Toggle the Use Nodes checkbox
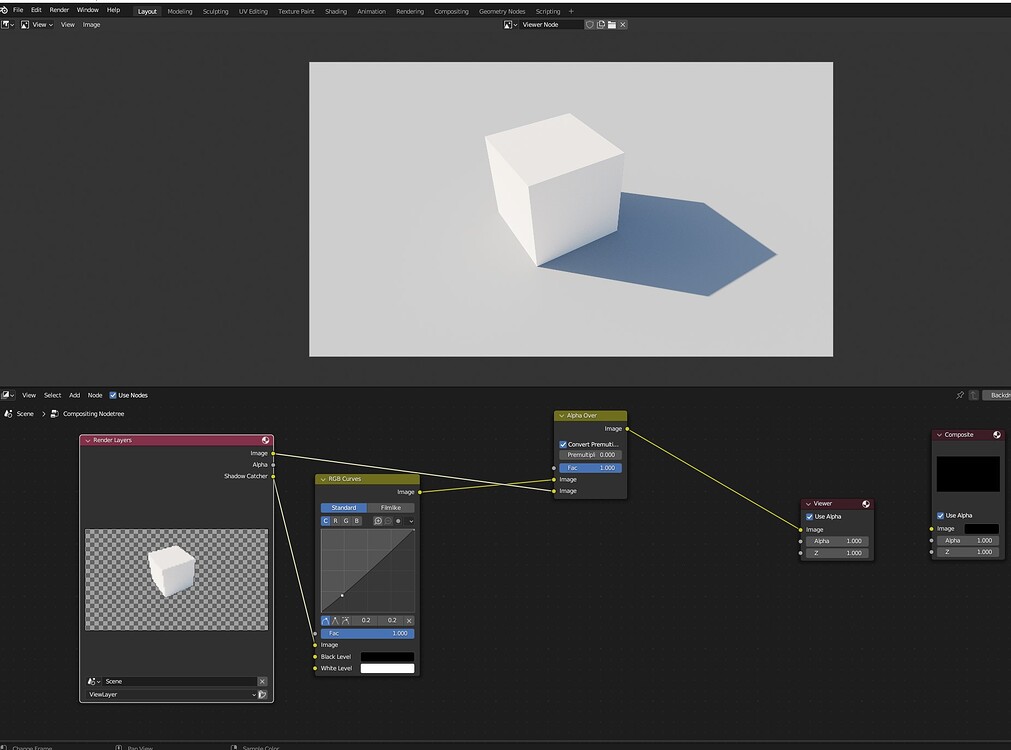The height and width of the screenshot is (750, 1011). [113, 395]
